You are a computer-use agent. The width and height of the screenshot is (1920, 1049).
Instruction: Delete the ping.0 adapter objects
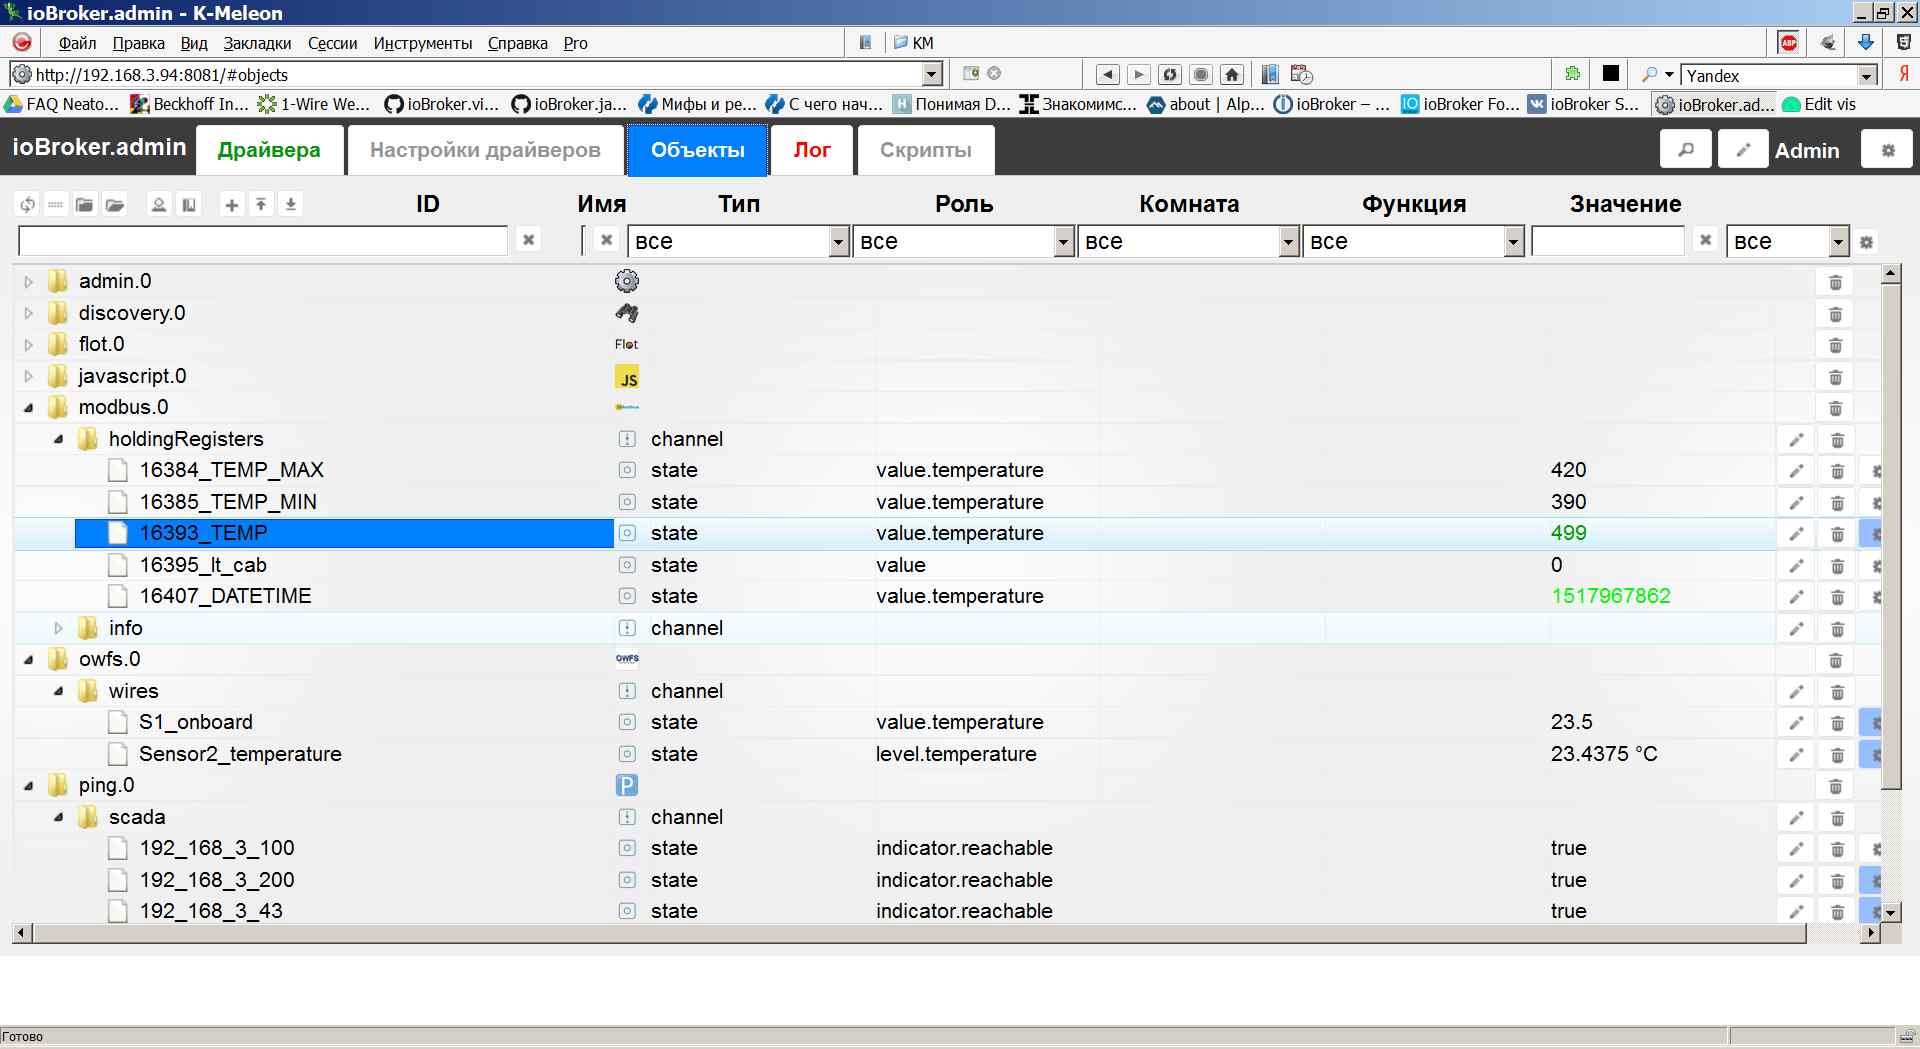click(x=1835, y=786)
